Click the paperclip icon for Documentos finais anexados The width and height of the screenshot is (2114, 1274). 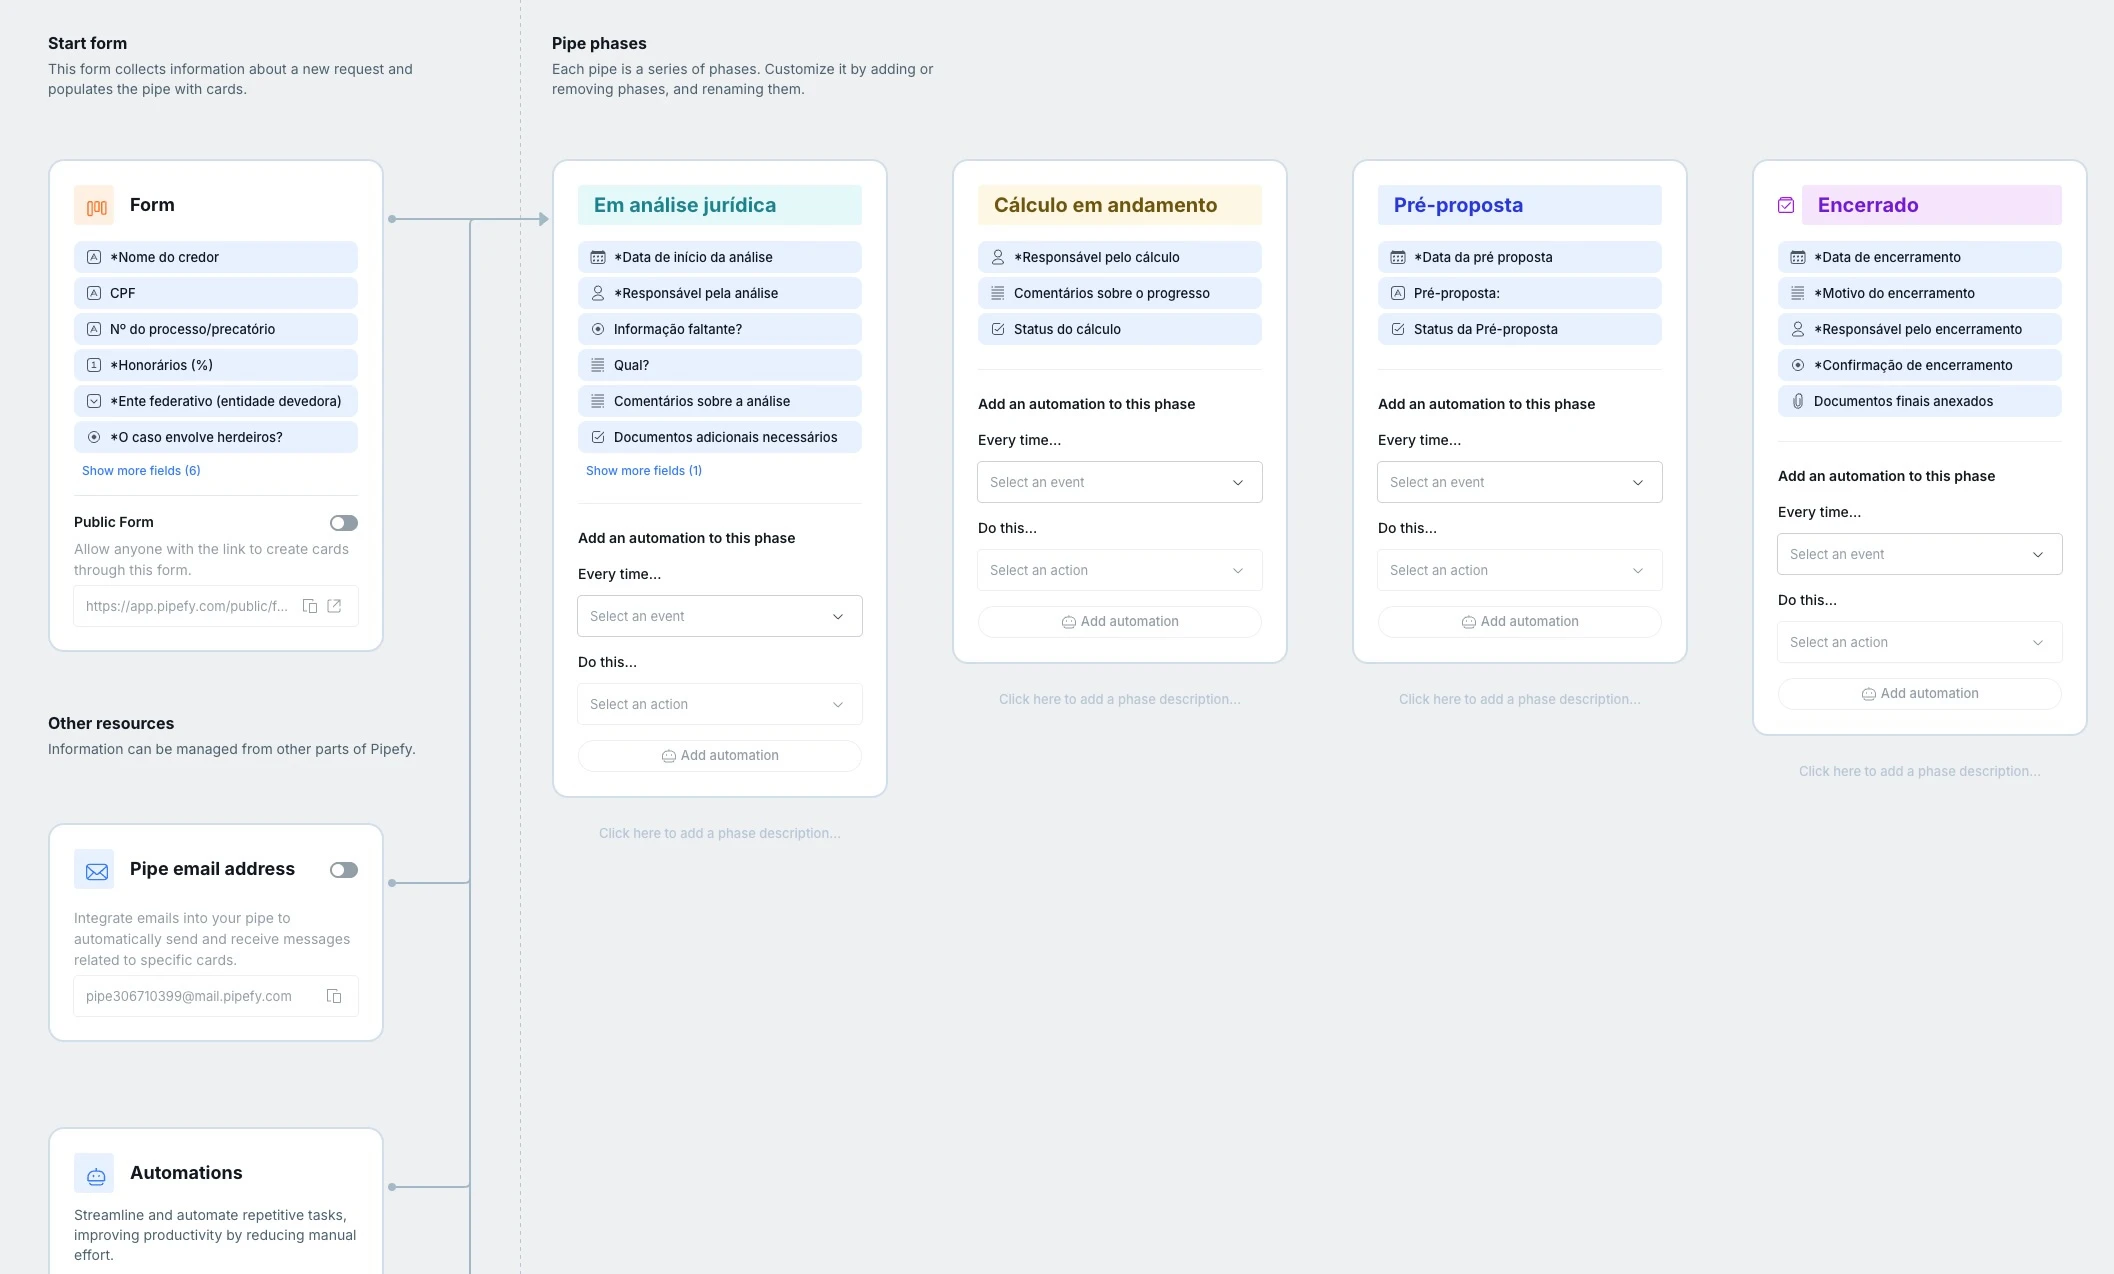(x=1797, y=401)
